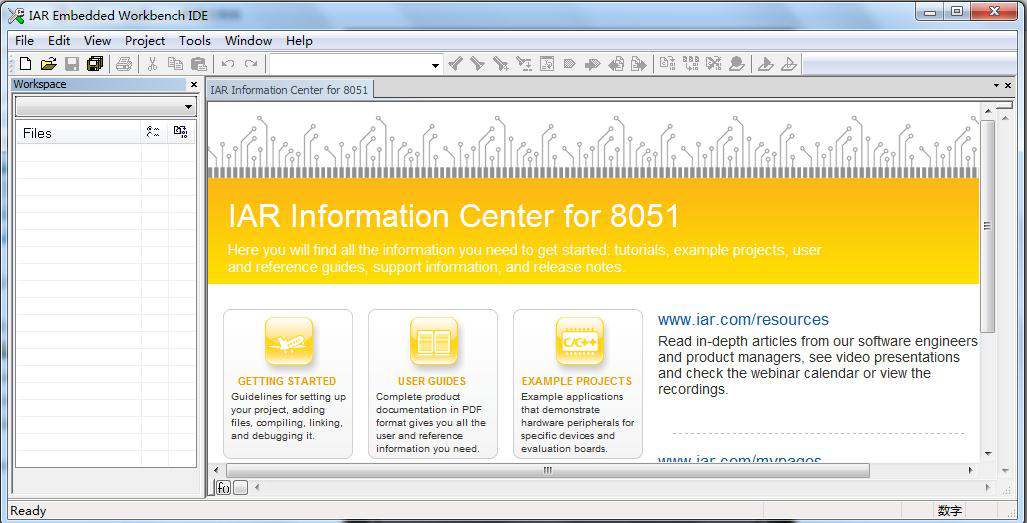Click first icon column beside Files header
This screenshot has width=1027, height=523.
point(153,132)
